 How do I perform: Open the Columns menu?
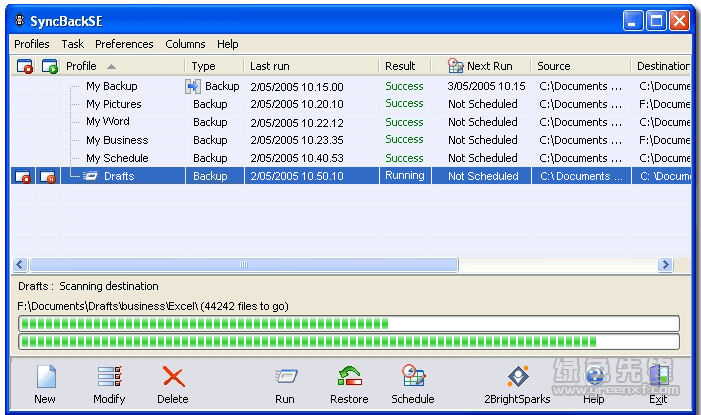click(185, 44)
